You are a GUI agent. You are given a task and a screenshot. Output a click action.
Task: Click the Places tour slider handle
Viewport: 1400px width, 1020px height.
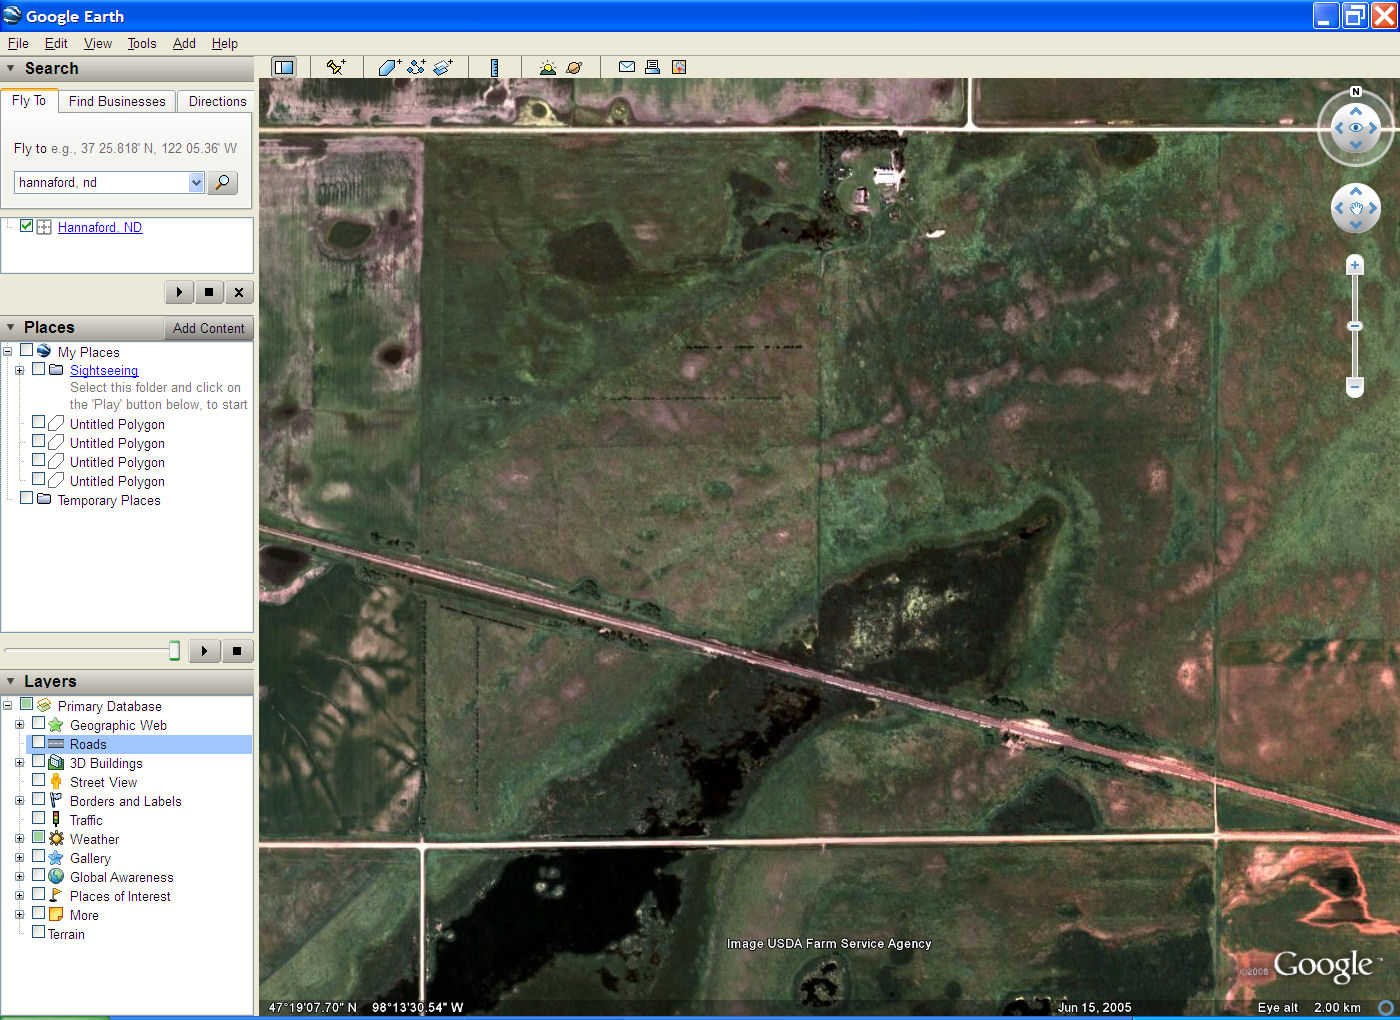click(174, 651)
